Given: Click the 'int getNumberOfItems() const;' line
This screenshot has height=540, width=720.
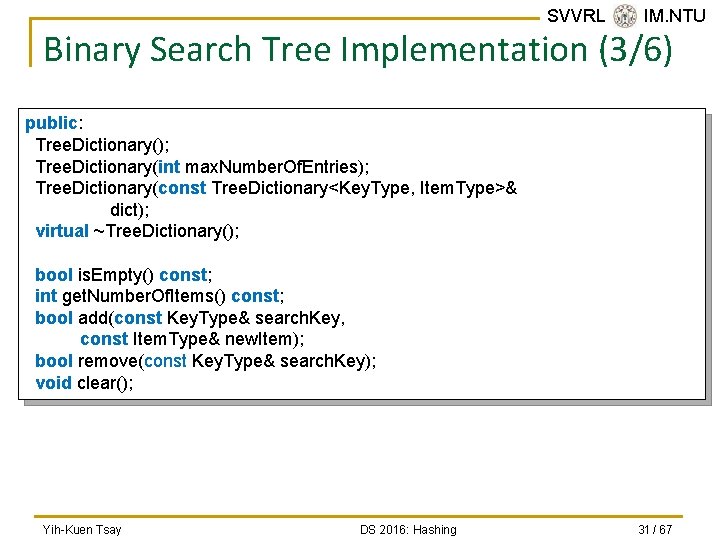Looking at the screenshot, I should [159, 296].
